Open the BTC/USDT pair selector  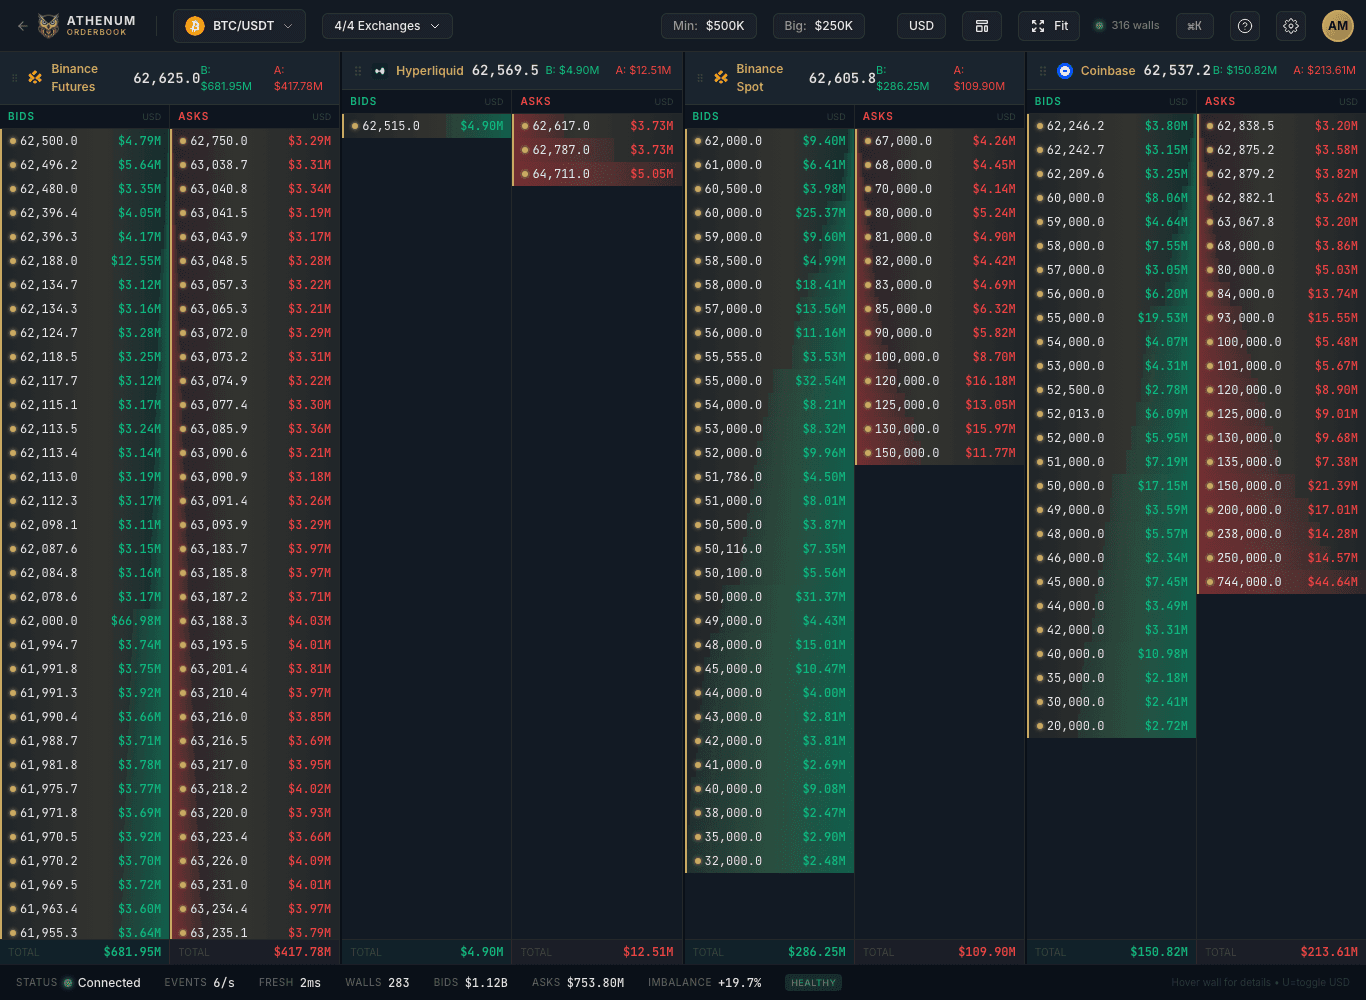pyautogui.click(x=240, y=26)
